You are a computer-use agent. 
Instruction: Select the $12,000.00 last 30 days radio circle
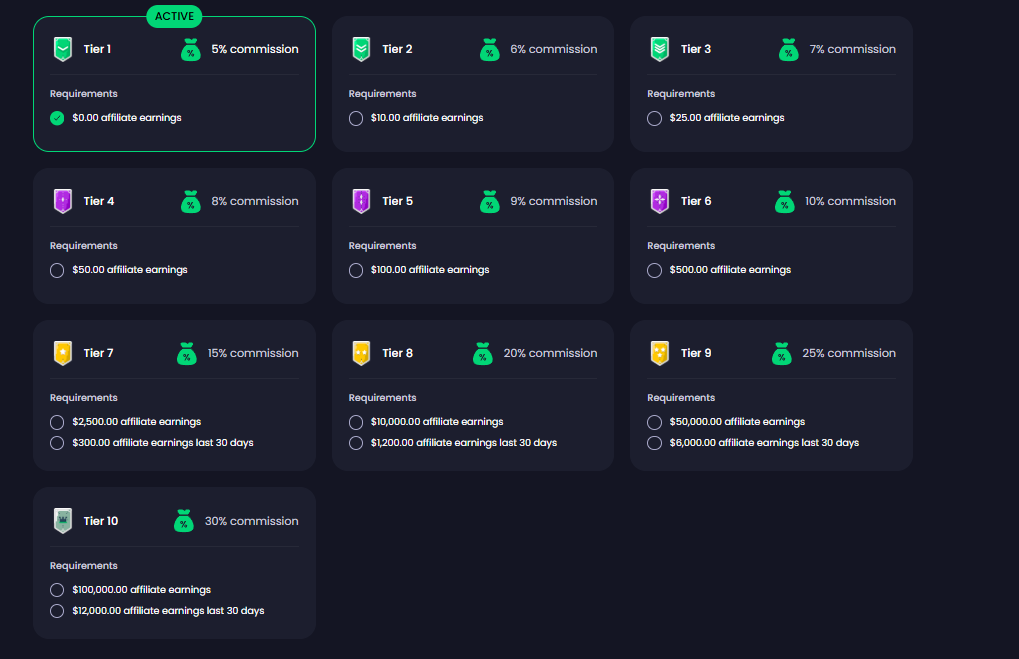click(57, 611)
